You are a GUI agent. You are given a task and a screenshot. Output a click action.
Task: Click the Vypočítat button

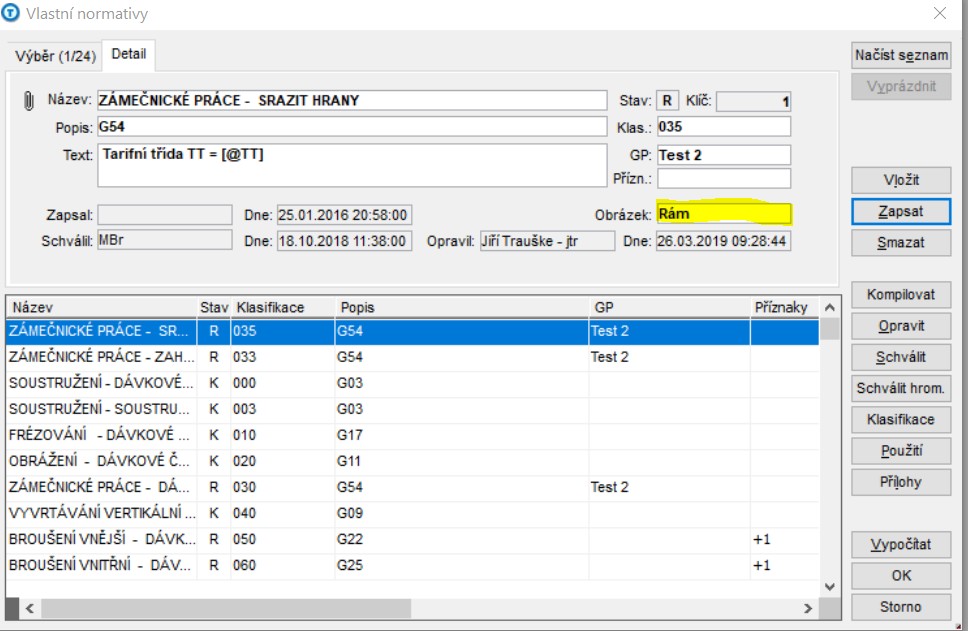point(901,545)
